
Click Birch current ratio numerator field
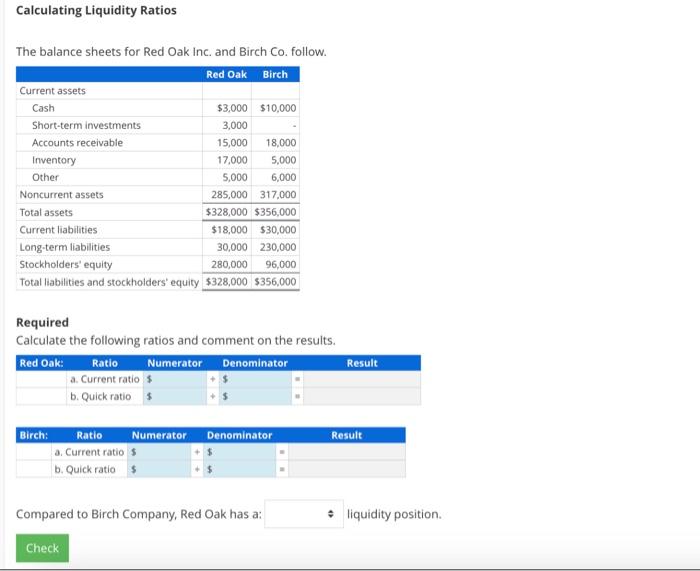click(x=159, y=452)
